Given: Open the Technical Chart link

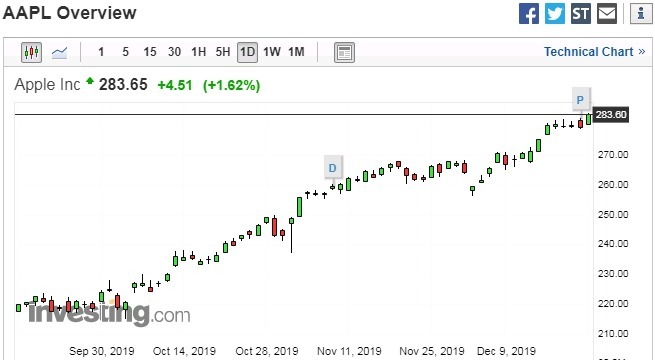Looking at the screenshot, I should click(594, 52).
